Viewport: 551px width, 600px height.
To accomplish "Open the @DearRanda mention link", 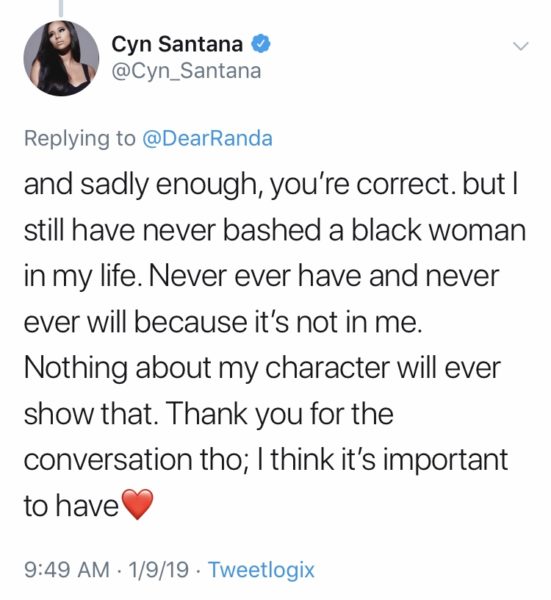I will pyautogui.click(x=207, y=139).
